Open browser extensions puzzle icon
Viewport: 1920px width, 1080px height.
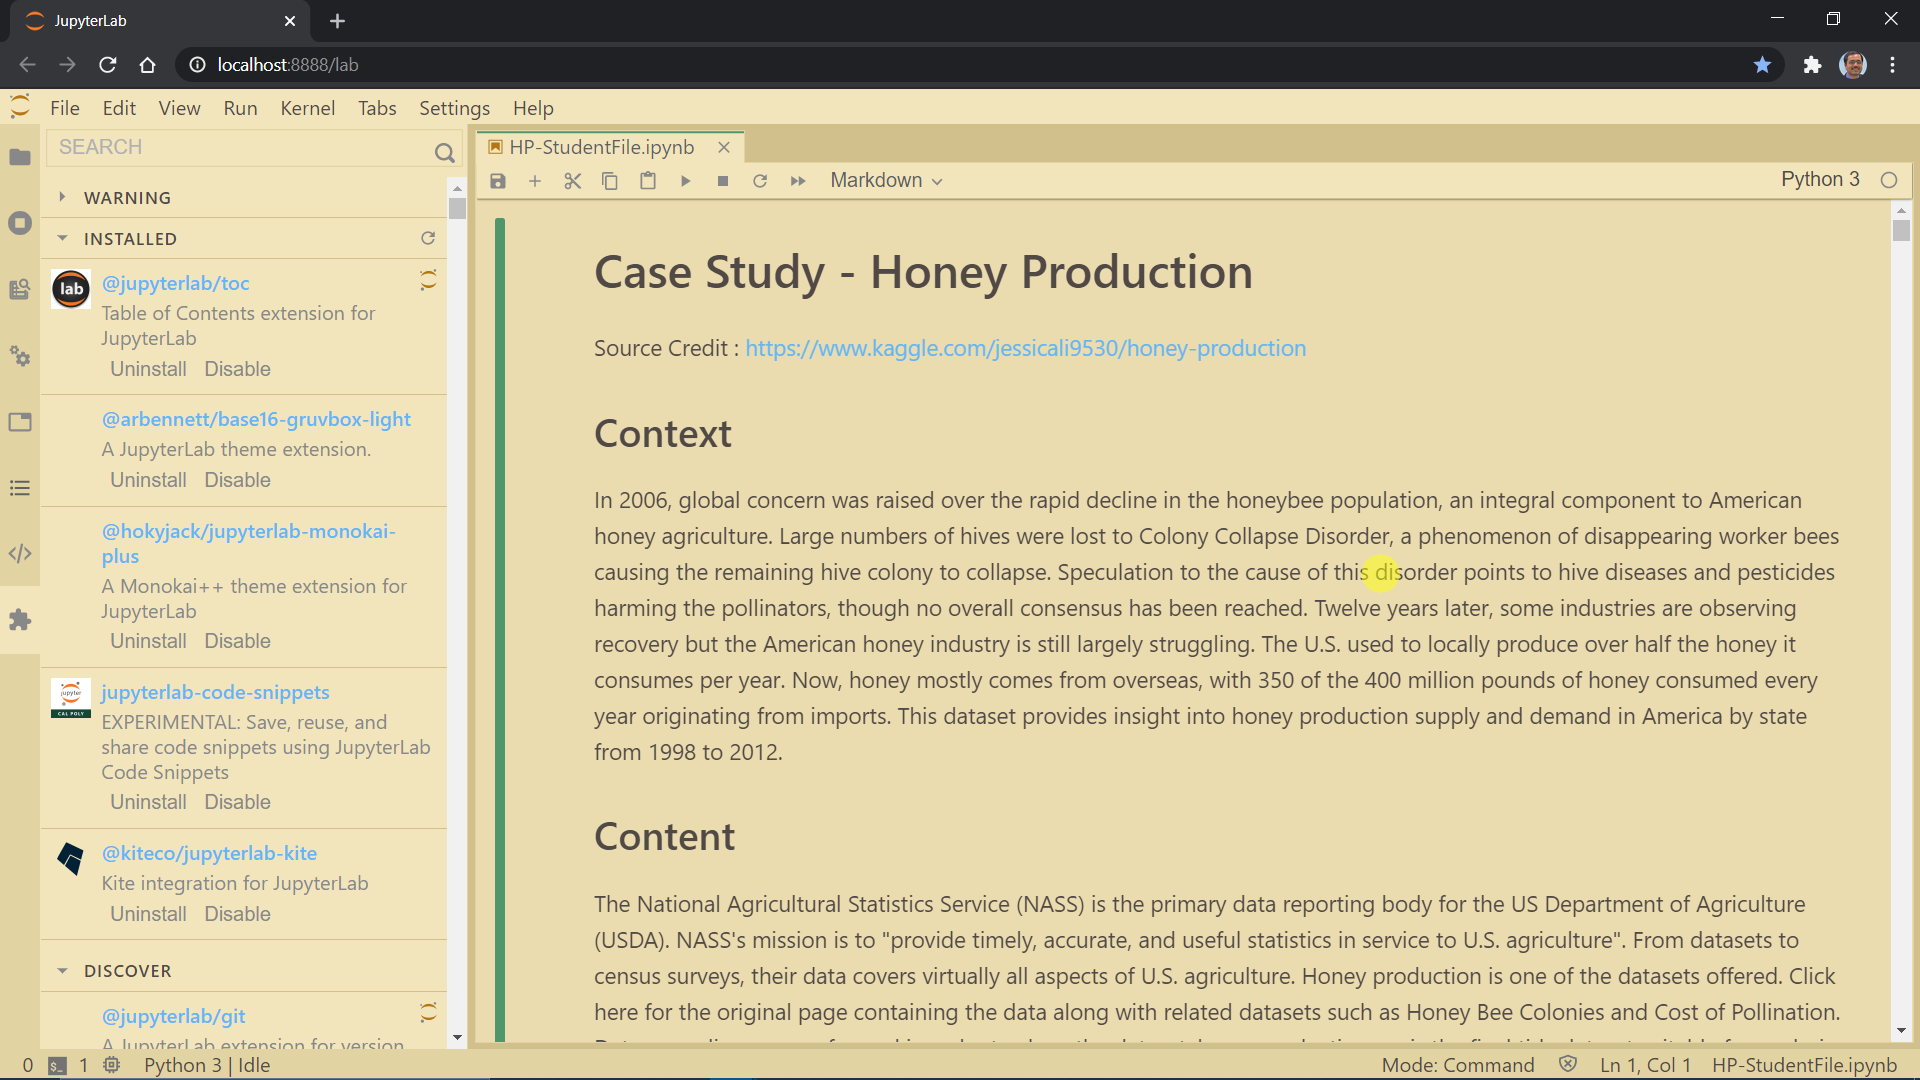pyautogui.click(x=1812, y=65)
